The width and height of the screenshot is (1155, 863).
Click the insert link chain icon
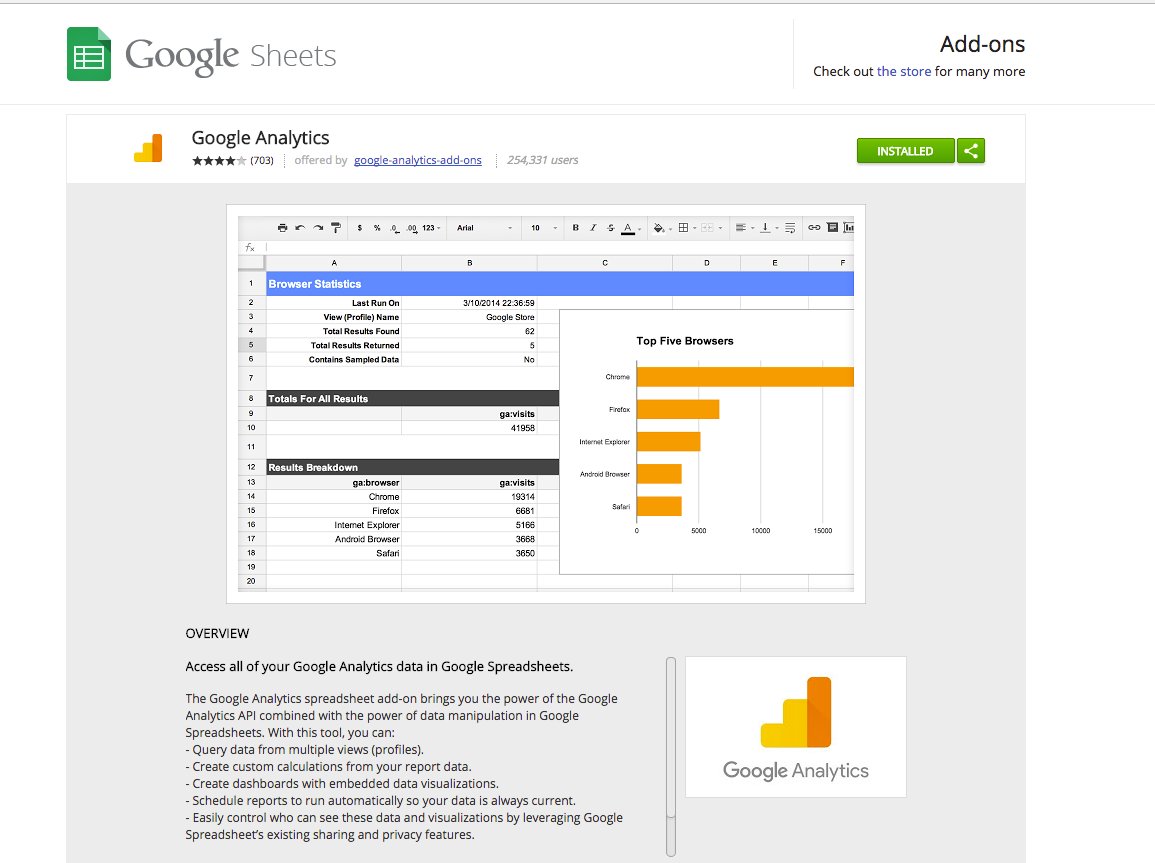[814, 228]
